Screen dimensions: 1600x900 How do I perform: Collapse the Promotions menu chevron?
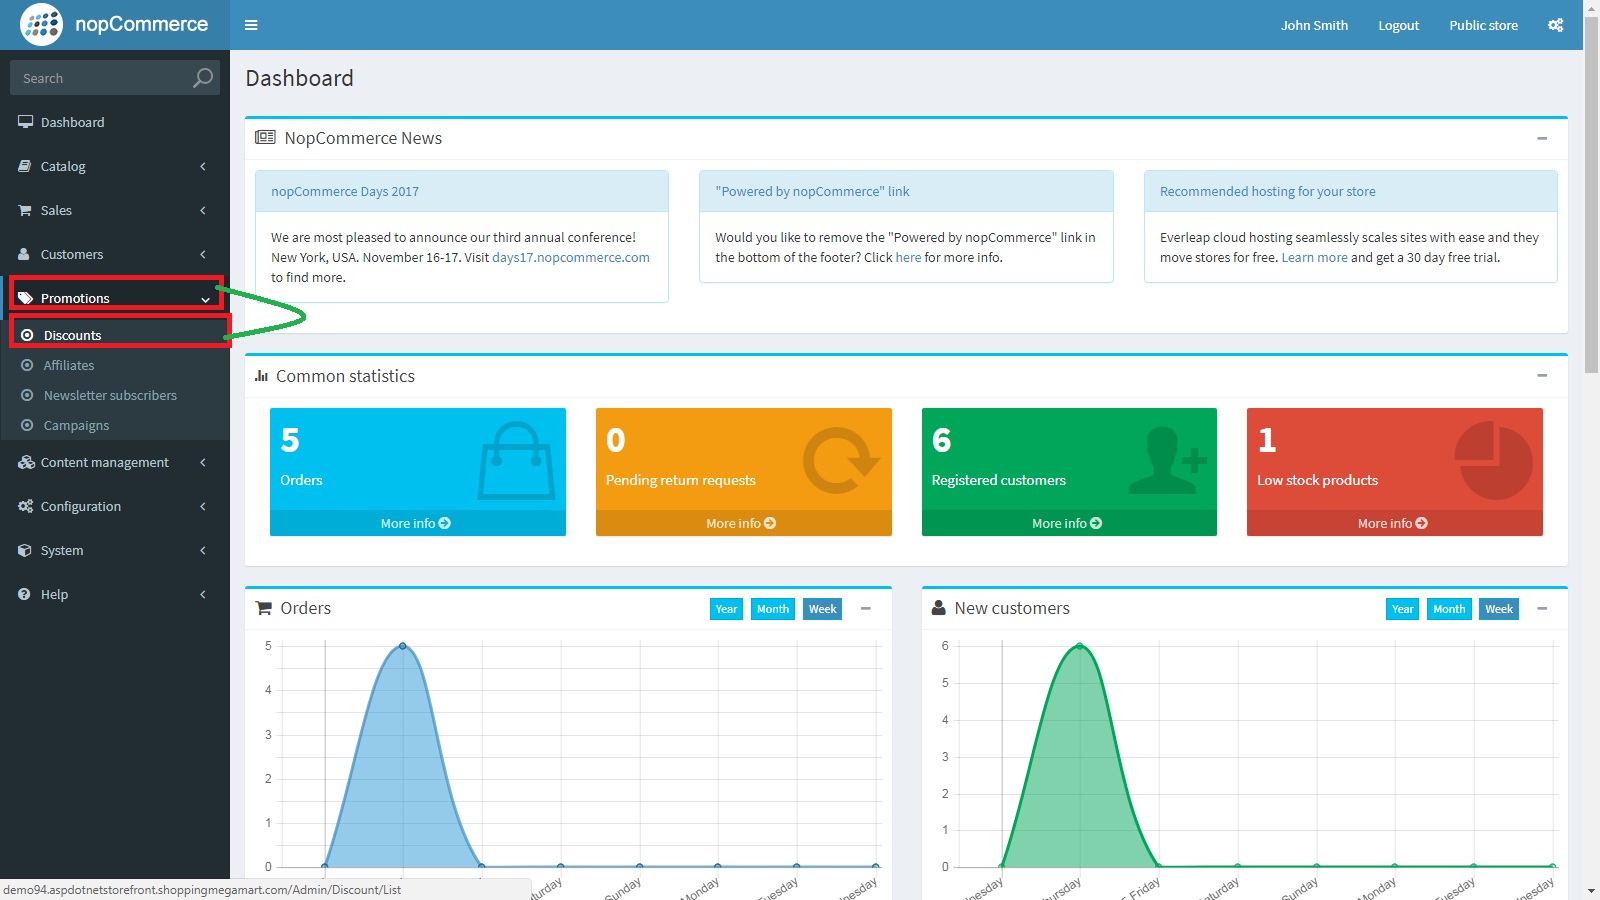(x=205, y=299)
